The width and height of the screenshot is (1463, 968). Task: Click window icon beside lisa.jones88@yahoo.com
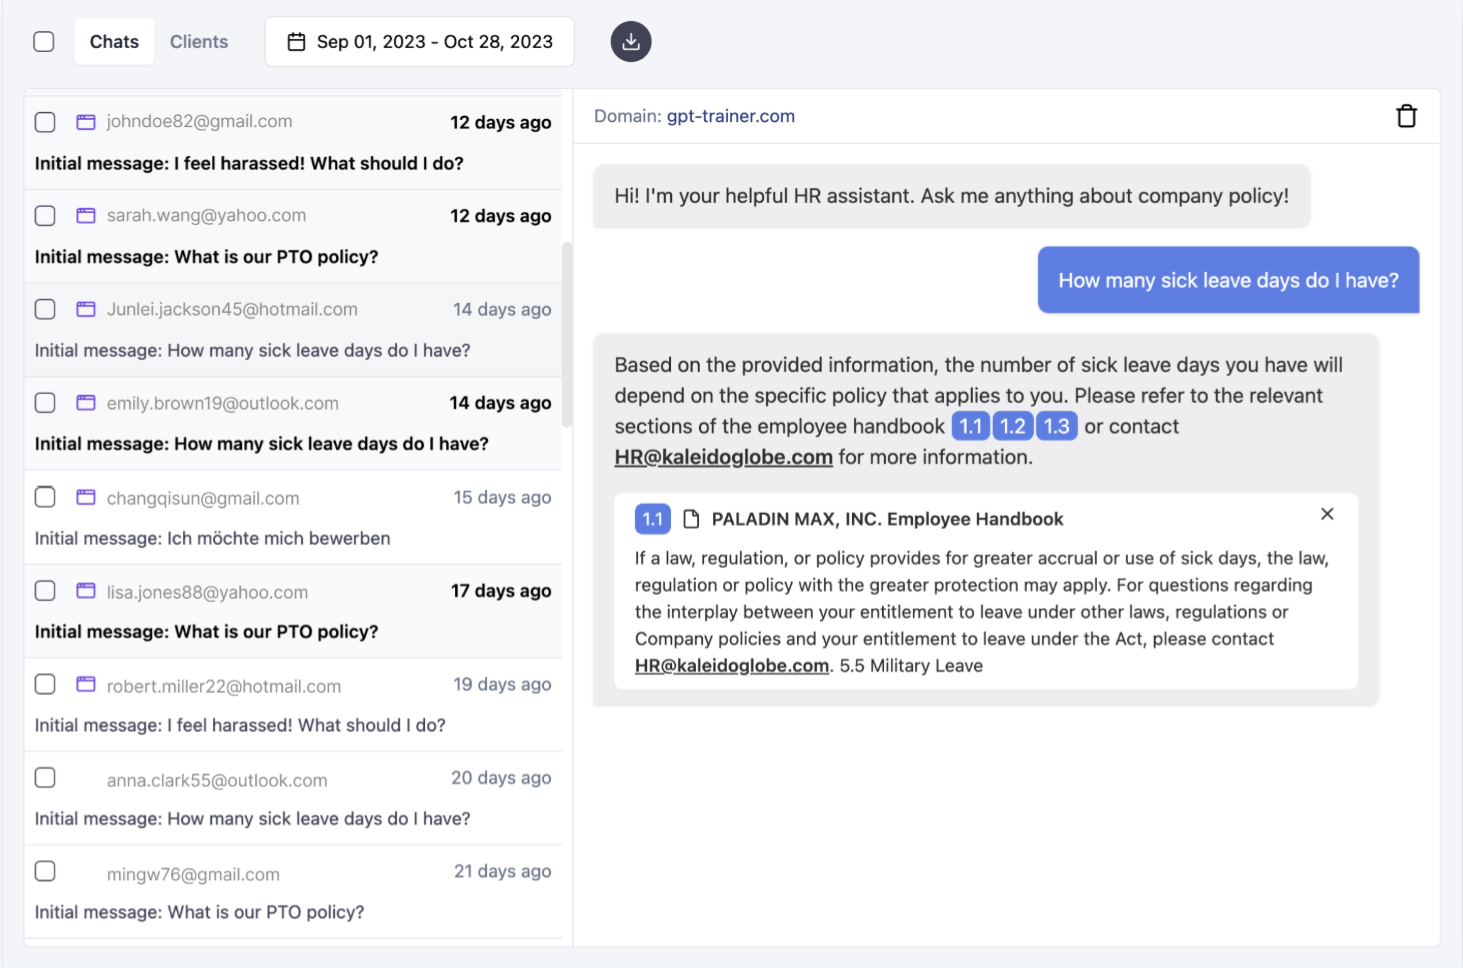[86, 591]
